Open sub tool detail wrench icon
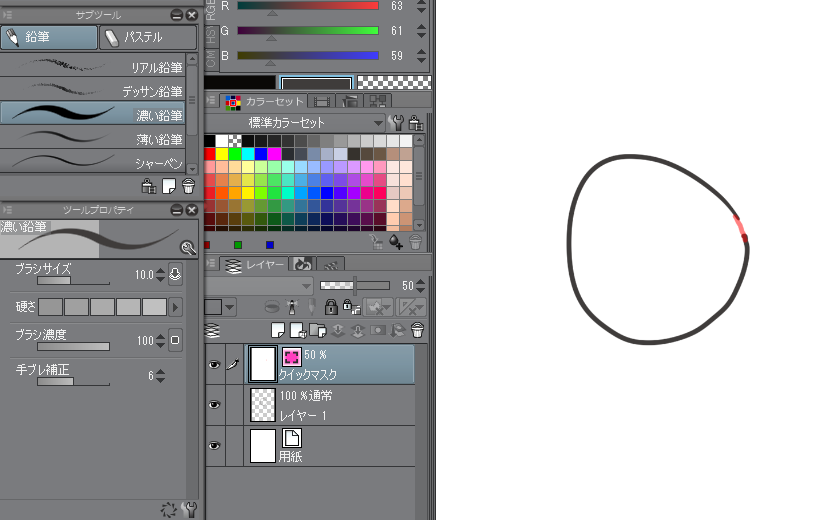This screenshot has width=817, height=520. coord(191,509)
